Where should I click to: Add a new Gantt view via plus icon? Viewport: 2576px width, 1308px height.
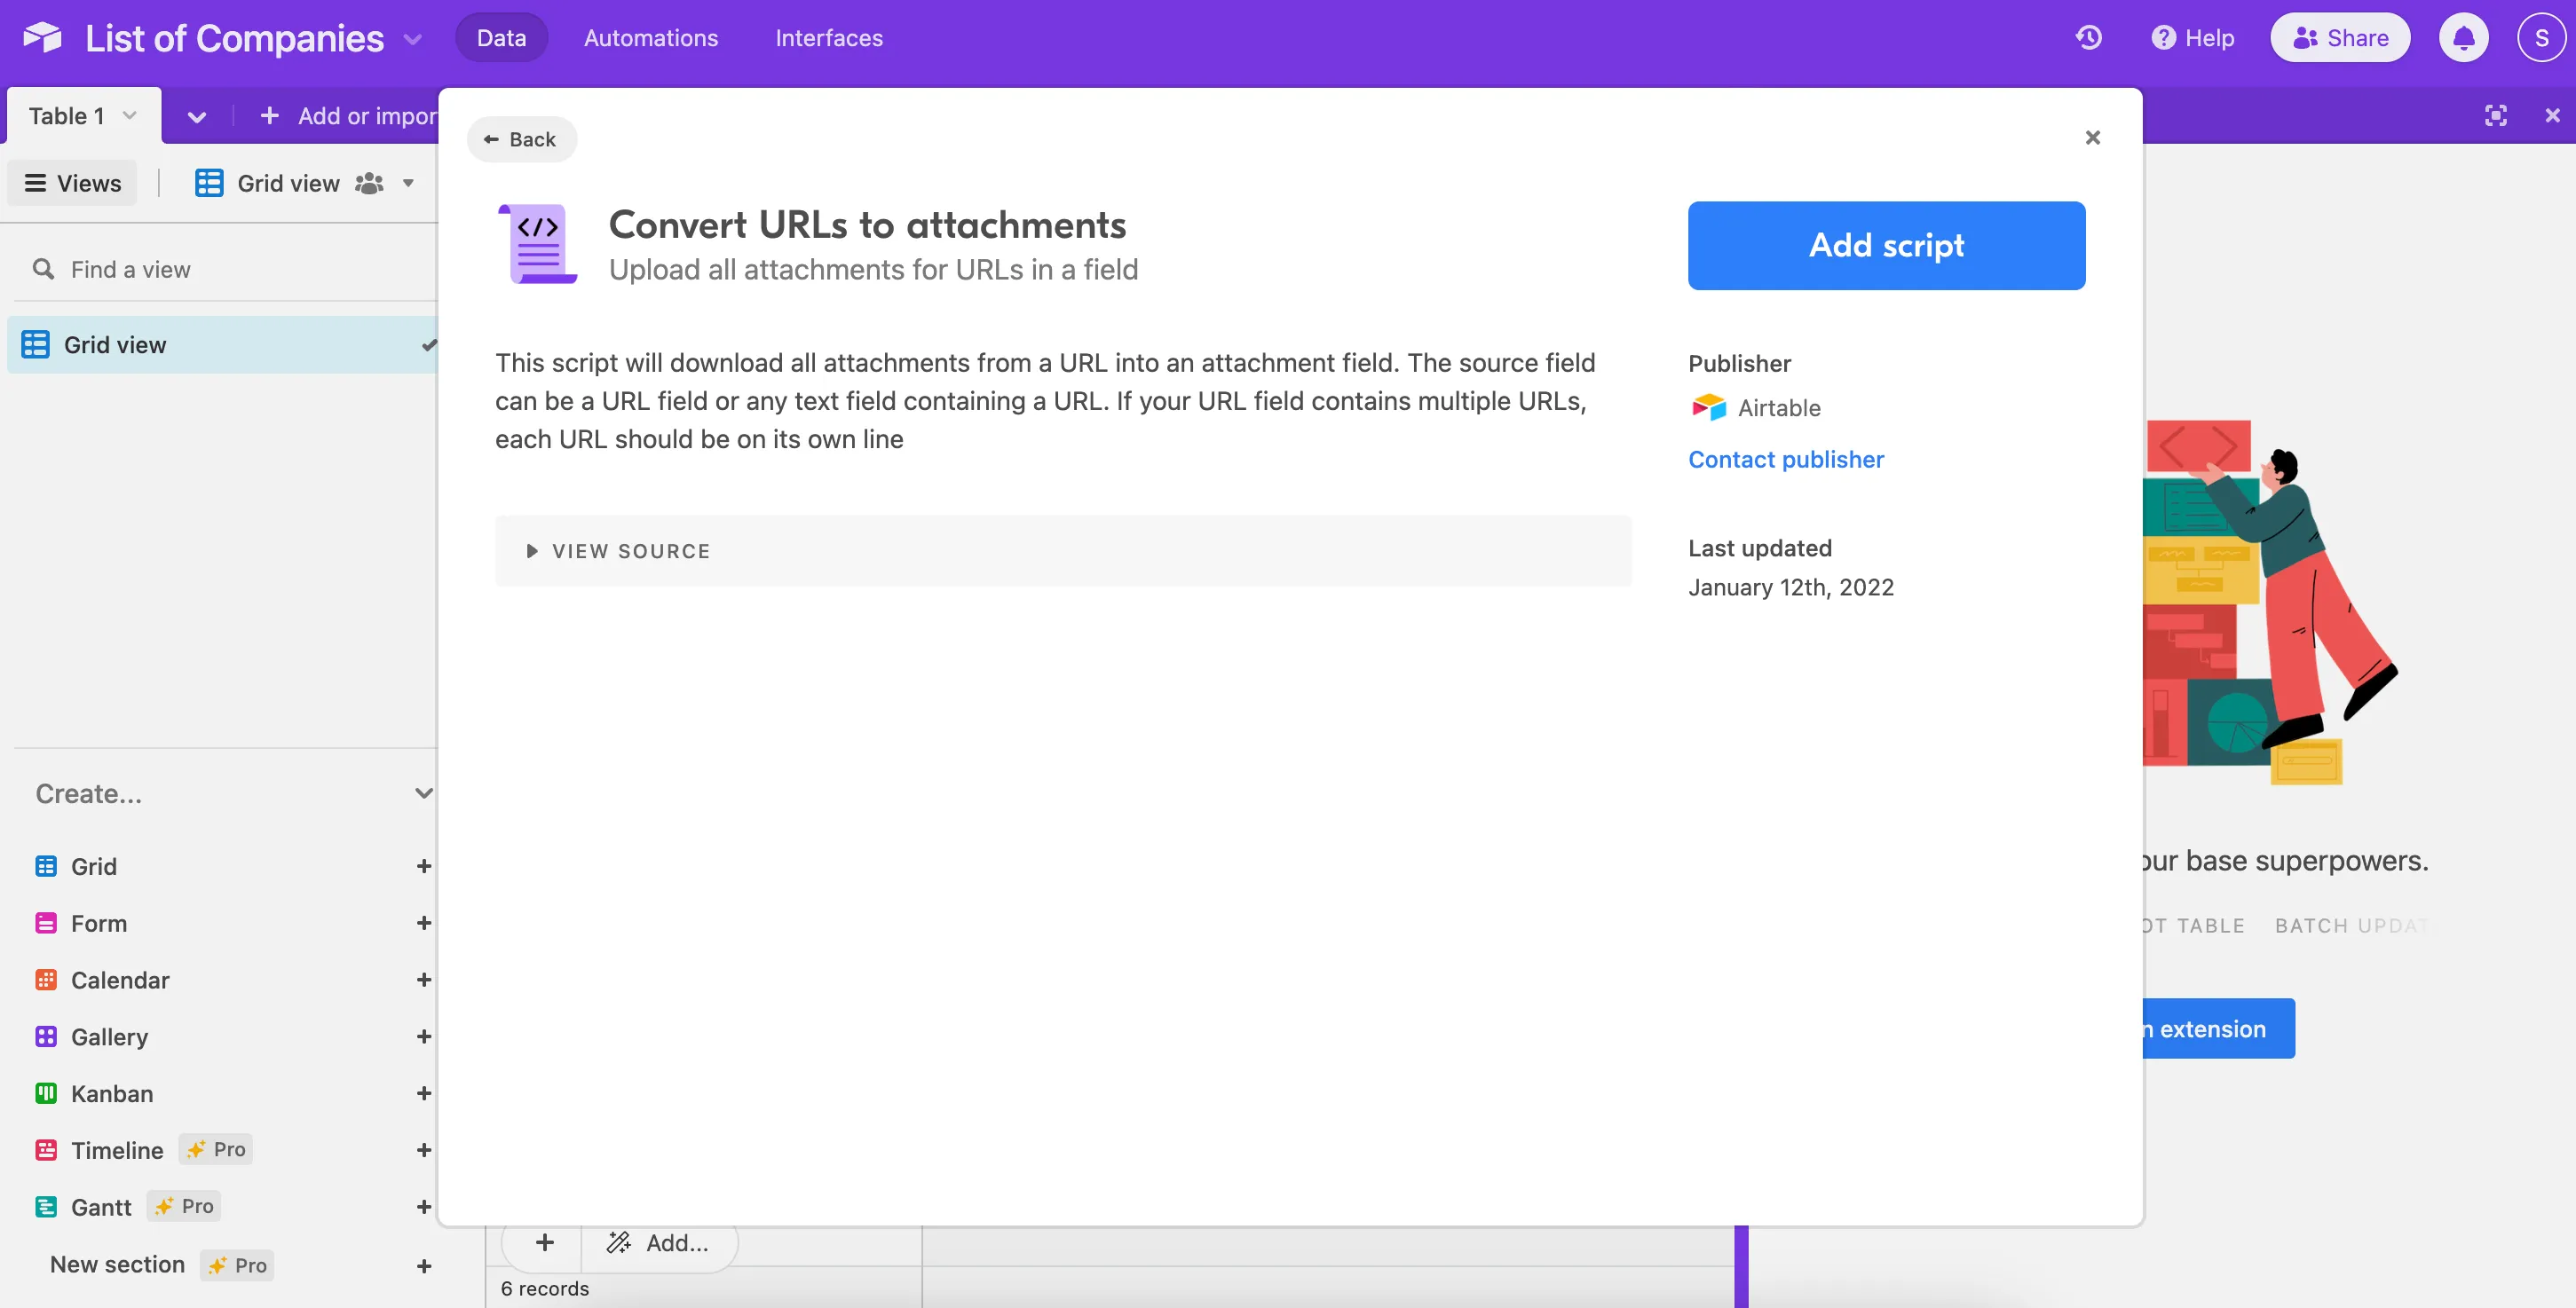(x=425, y=1206)
